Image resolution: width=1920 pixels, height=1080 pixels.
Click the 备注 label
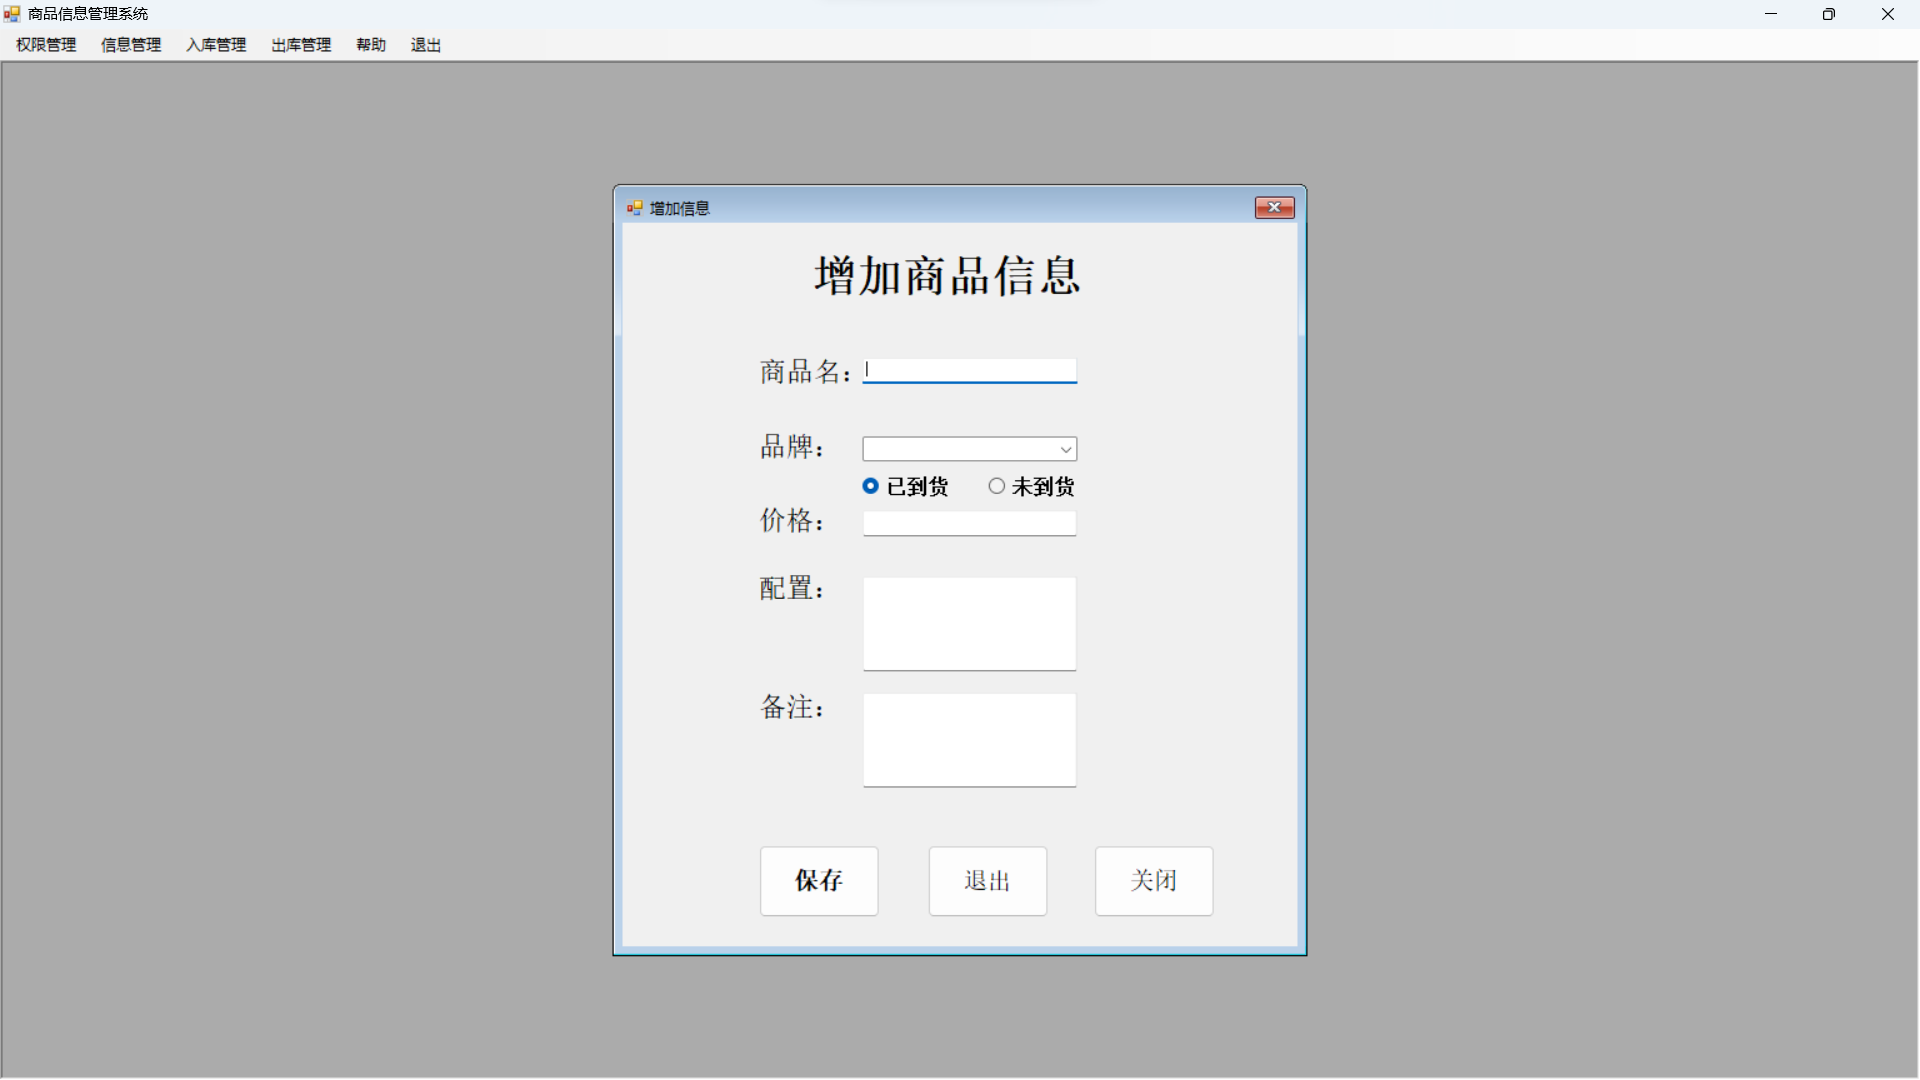792,707
